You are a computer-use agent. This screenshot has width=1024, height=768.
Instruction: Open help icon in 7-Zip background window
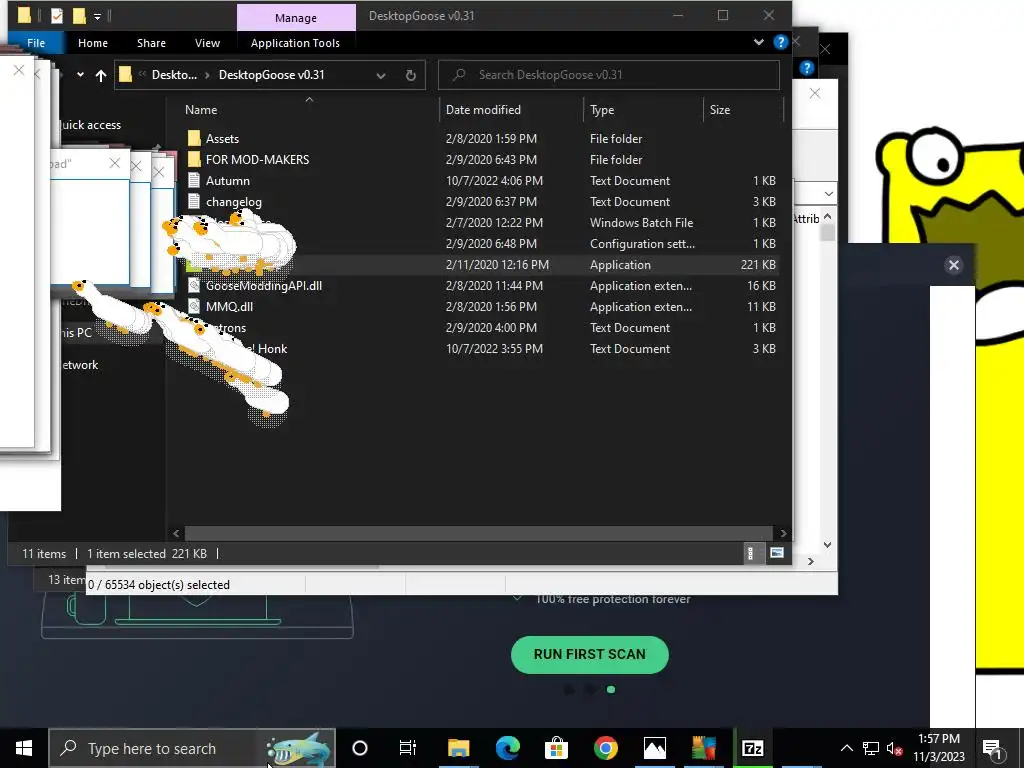(807, 68)
